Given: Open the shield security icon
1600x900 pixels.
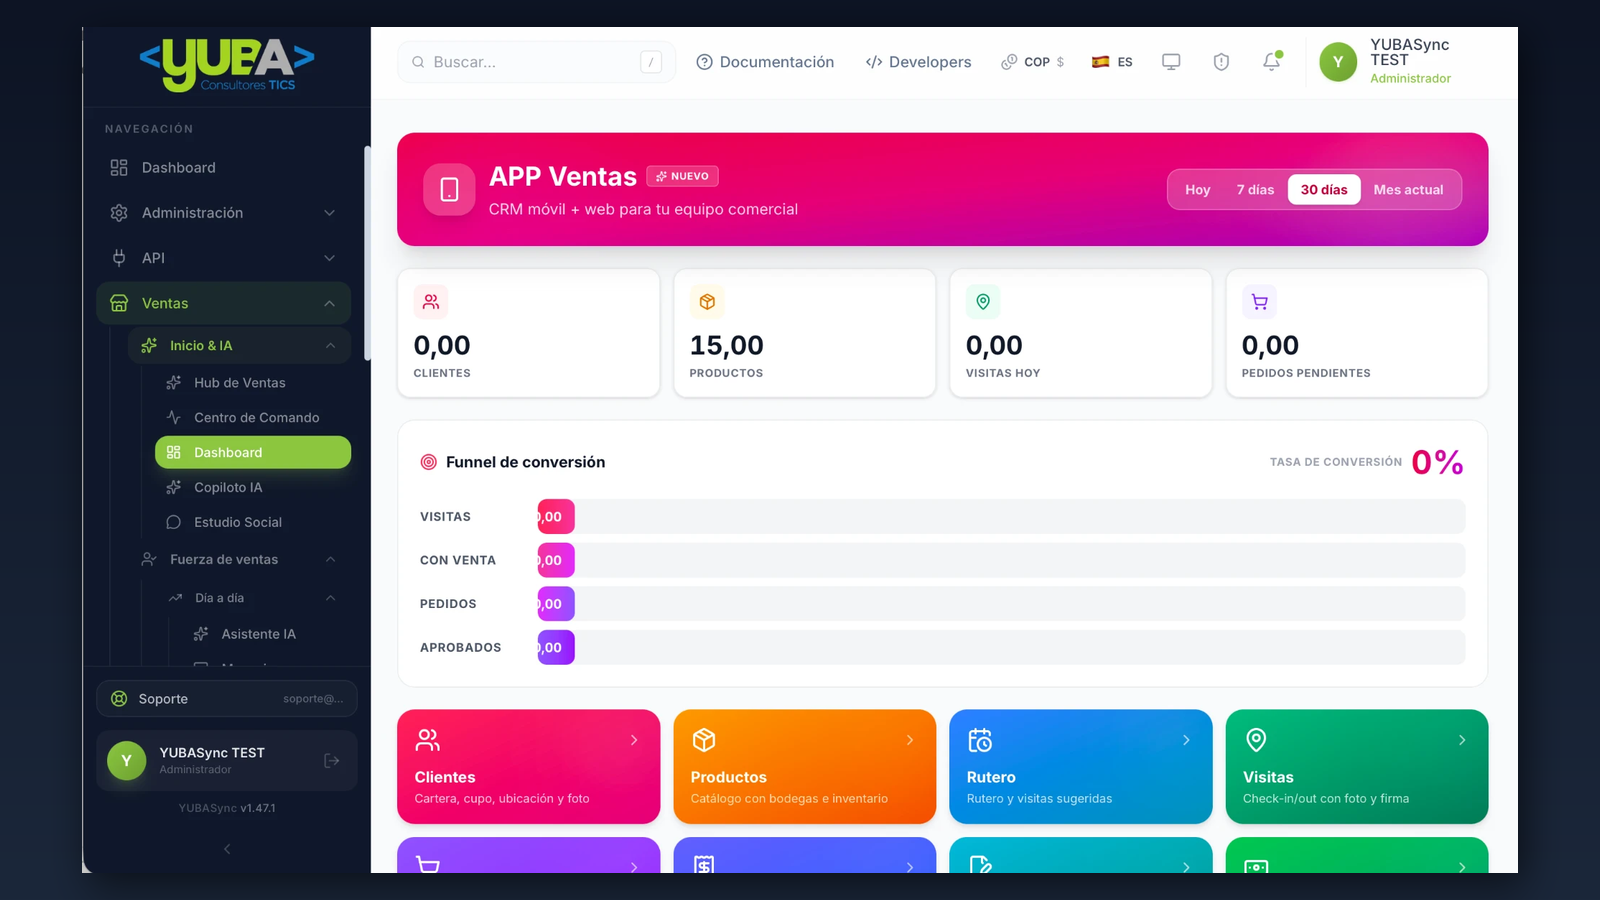Looking at the screenshot, I should tap(1221, 62).
